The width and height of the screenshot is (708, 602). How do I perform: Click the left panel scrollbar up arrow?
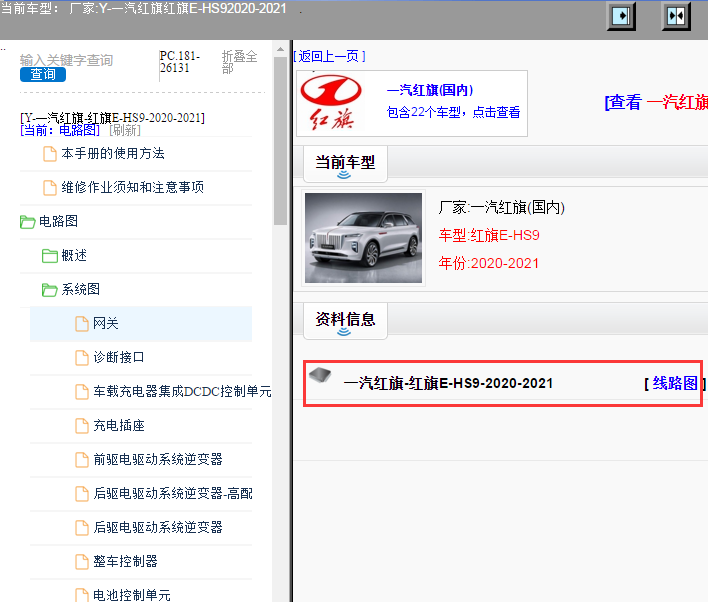coord(280,49)
